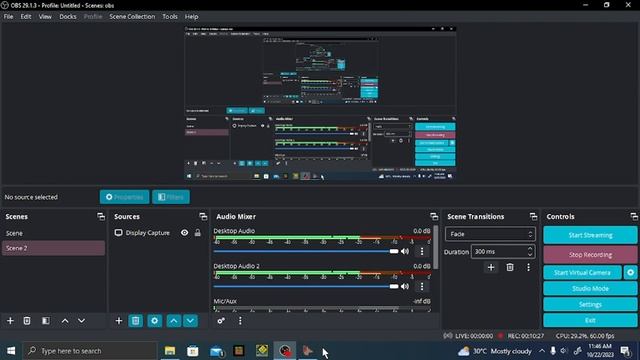
Task: Move scene down arrow in Scenes toolbar
Action: click(82, 321)
